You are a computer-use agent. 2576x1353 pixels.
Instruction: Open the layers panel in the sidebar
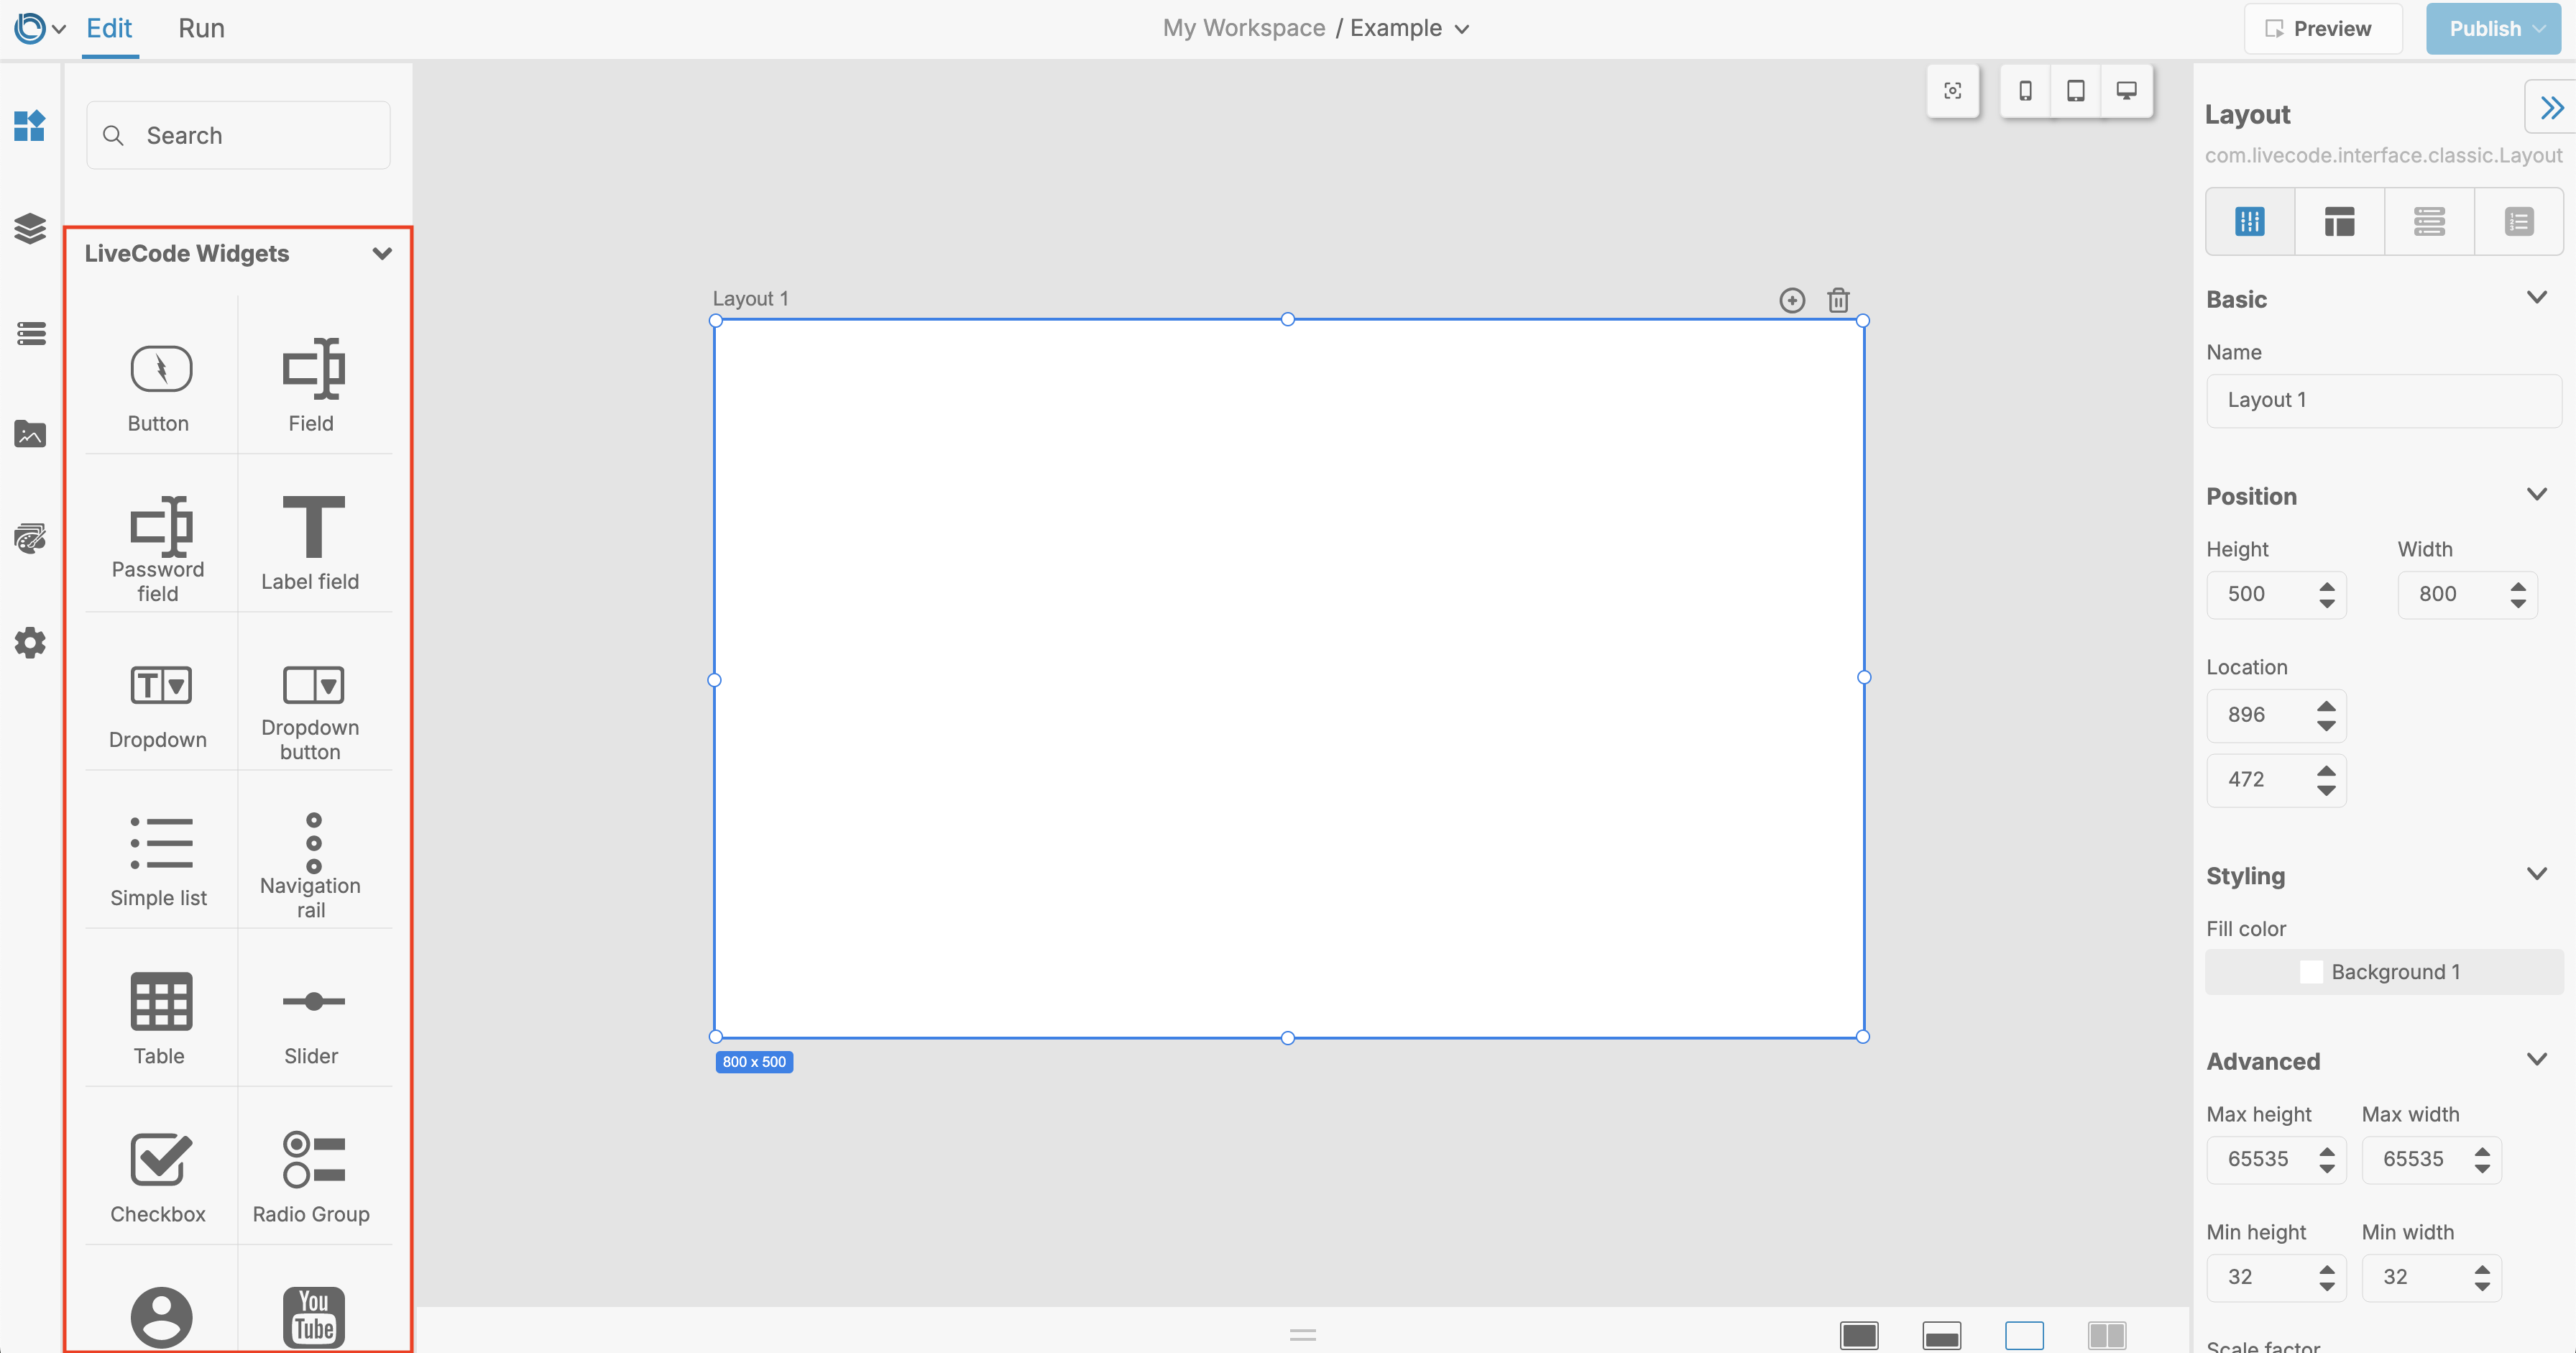(30, 229)
